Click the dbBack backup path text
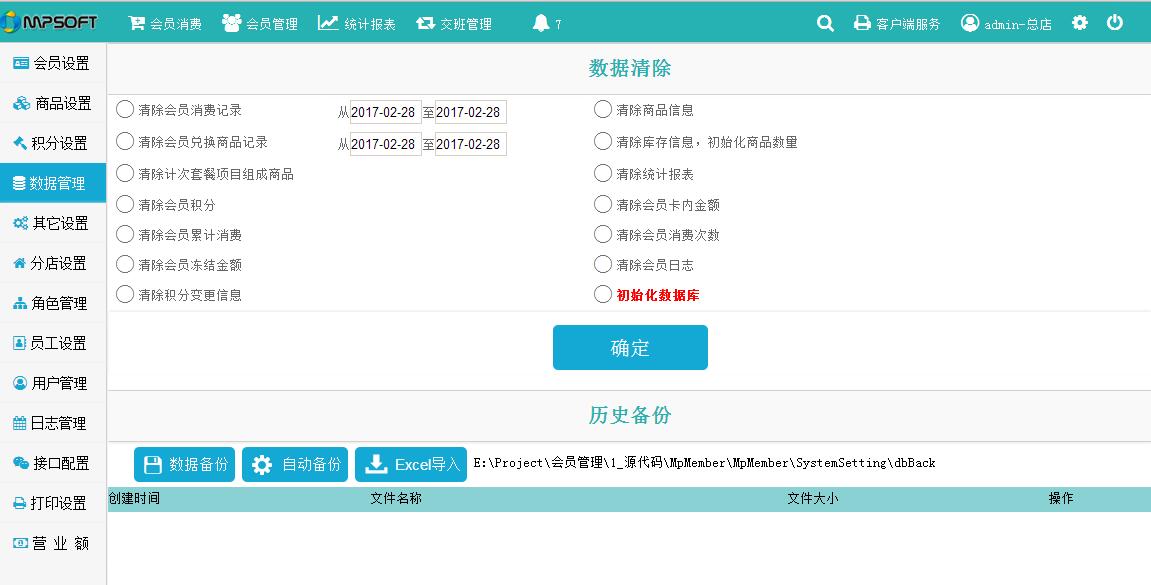 (x=704, y=463)
